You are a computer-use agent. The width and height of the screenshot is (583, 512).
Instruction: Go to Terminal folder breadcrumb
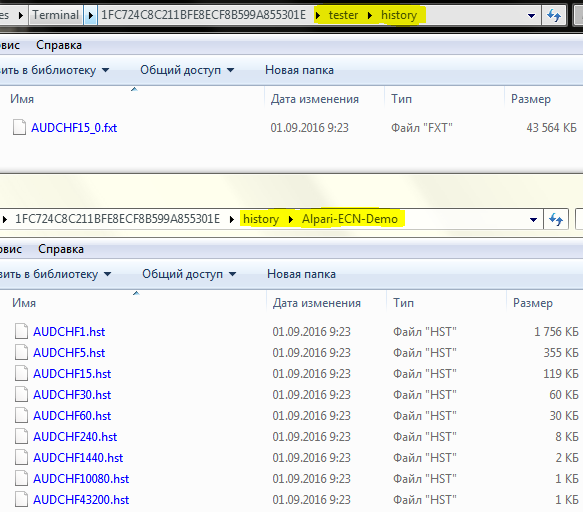tap(56, 15)
